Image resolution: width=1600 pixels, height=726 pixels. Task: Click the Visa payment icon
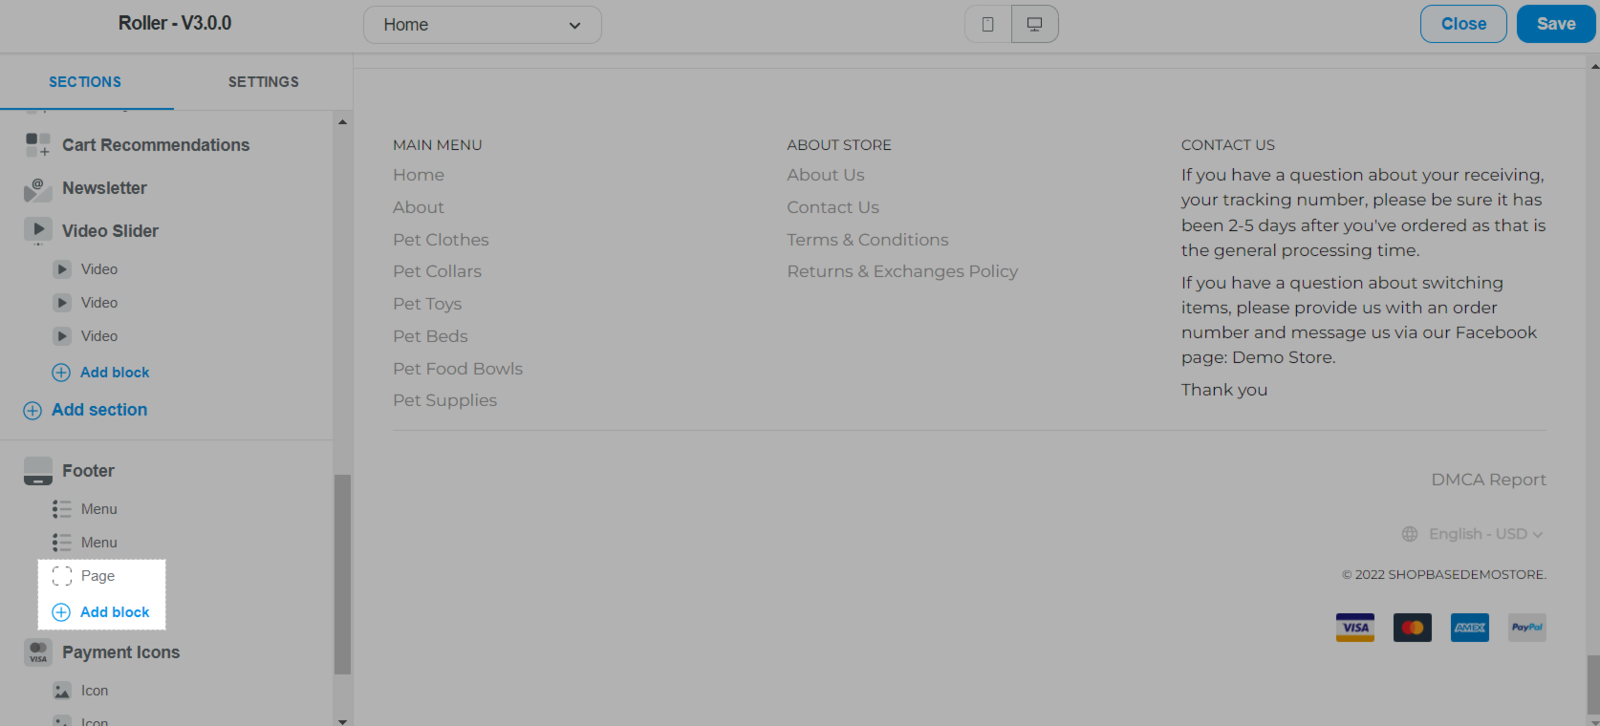click(x=1355, y=628)
